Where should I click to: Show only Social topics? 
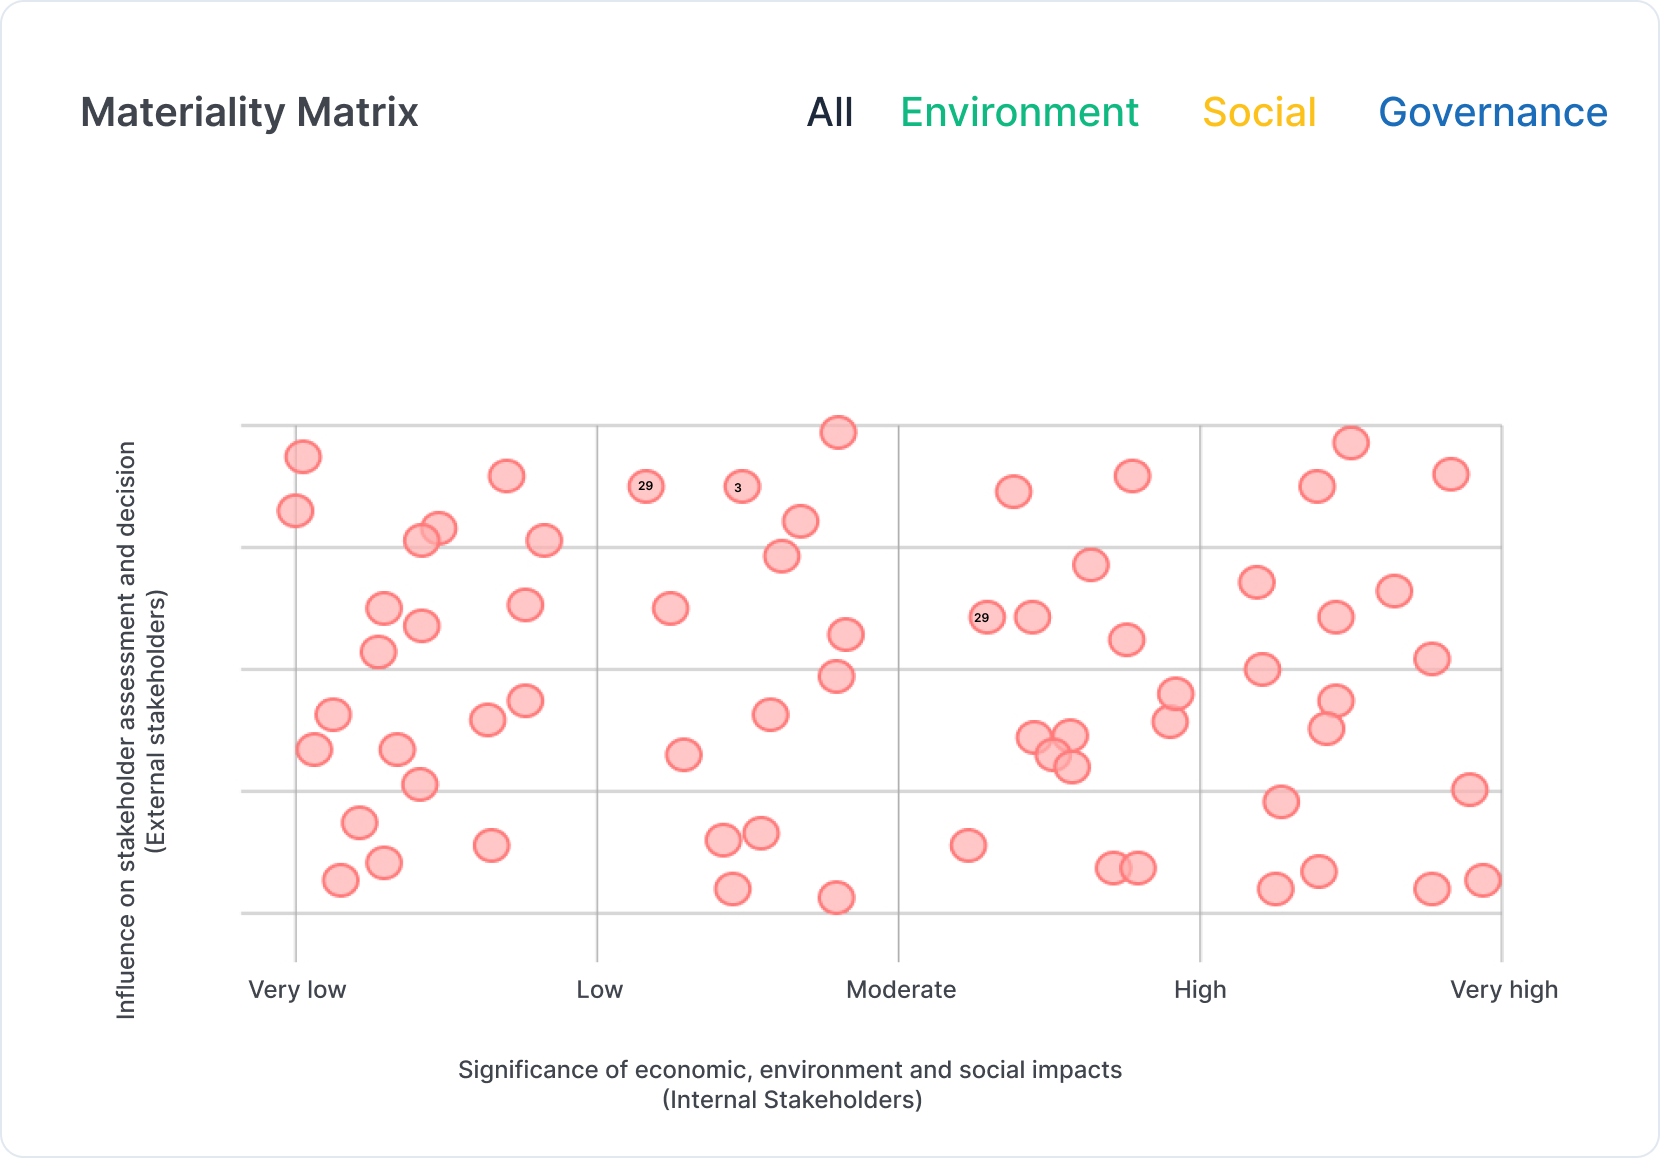pos(1259,113)
